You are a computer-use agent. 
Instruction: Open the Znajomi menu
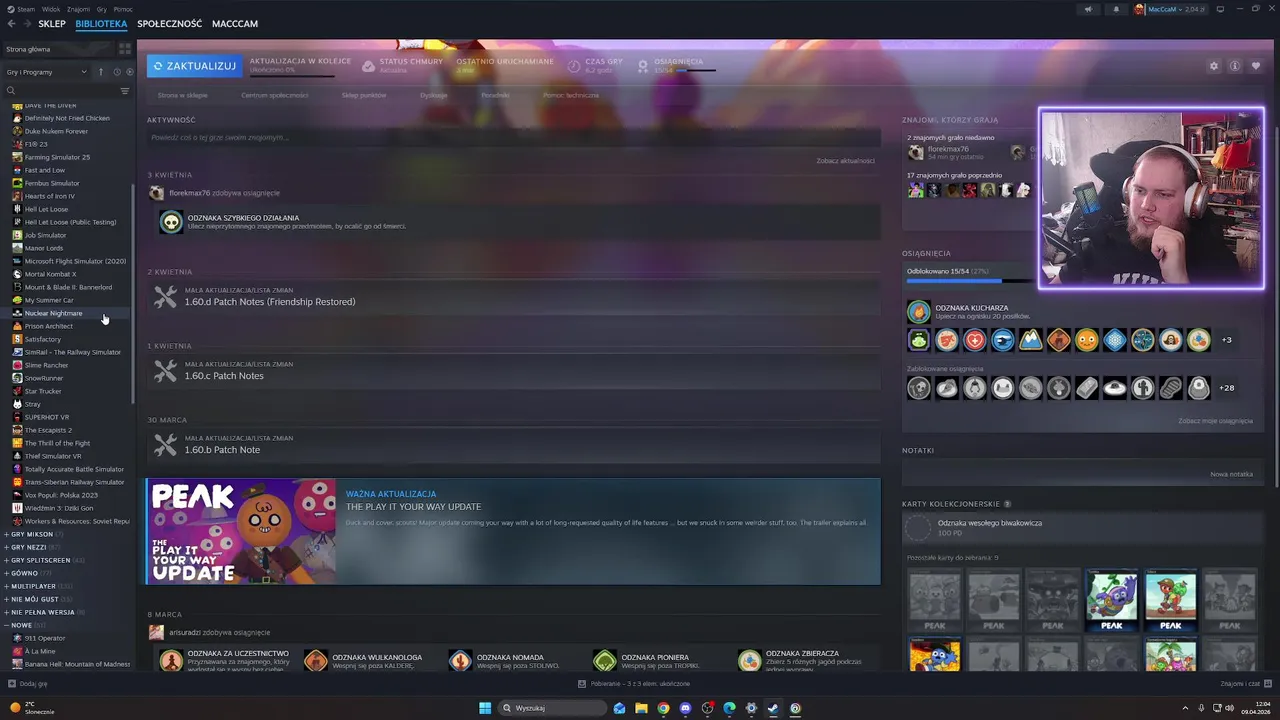78,9
